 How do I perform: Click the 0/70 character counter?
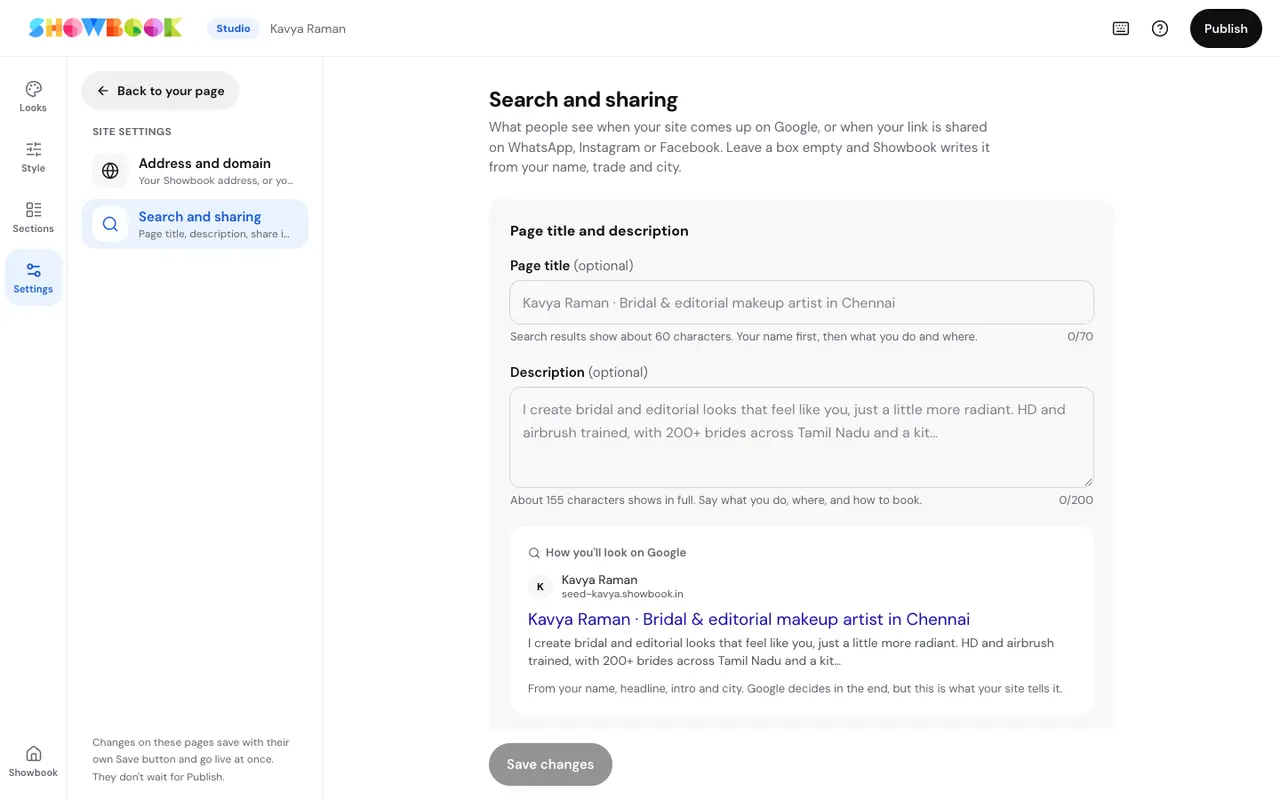point(1080,337)
